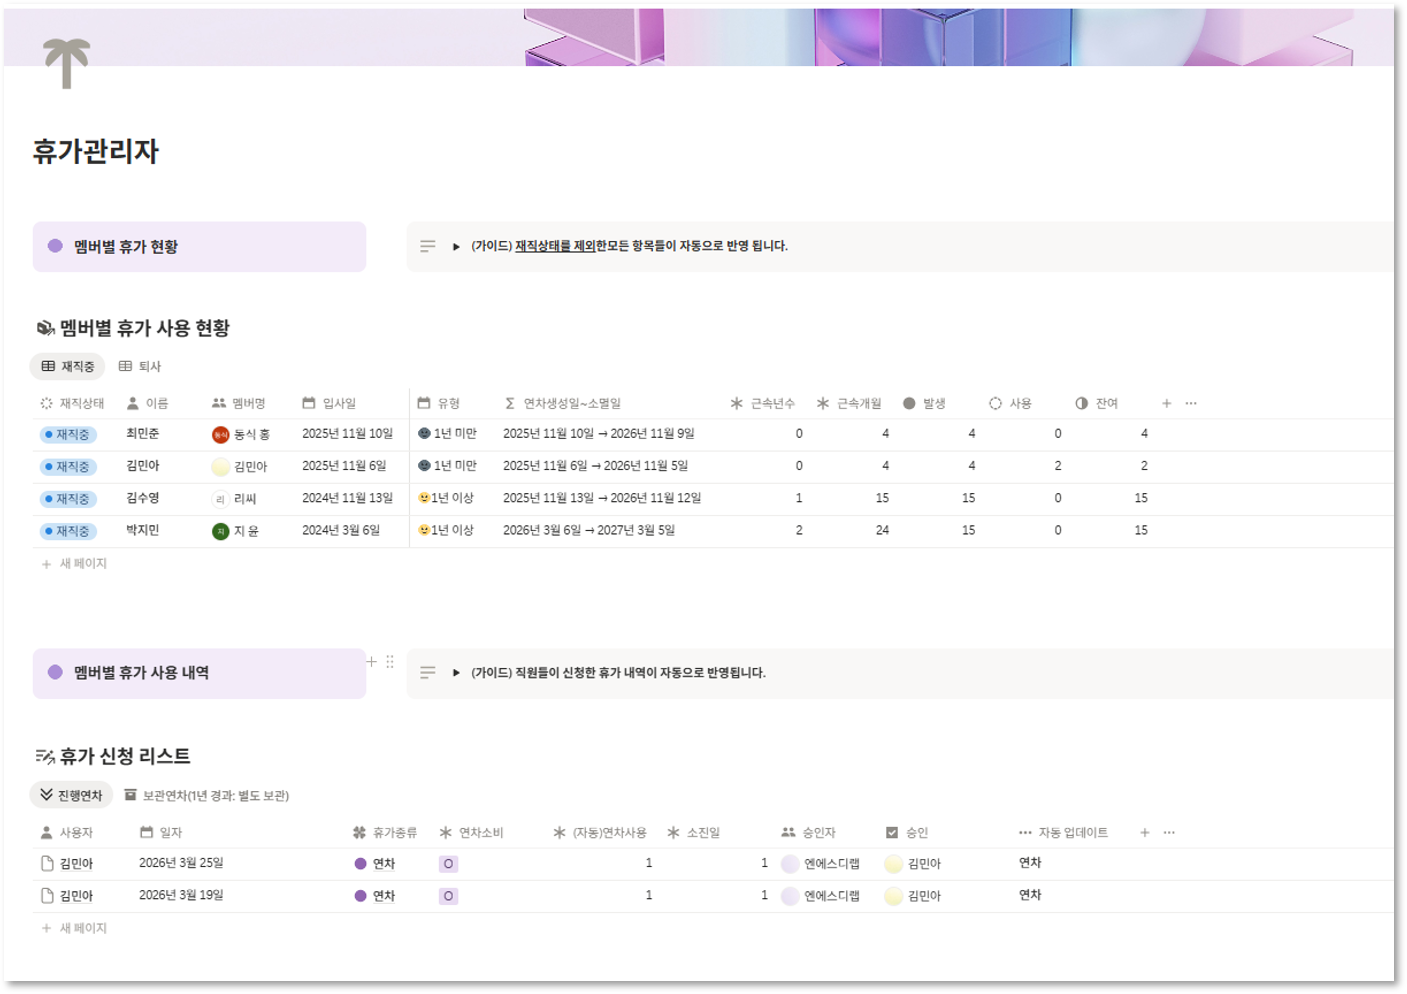
Task: Click the 휴가종류 column header
Action: coord(385,833)
